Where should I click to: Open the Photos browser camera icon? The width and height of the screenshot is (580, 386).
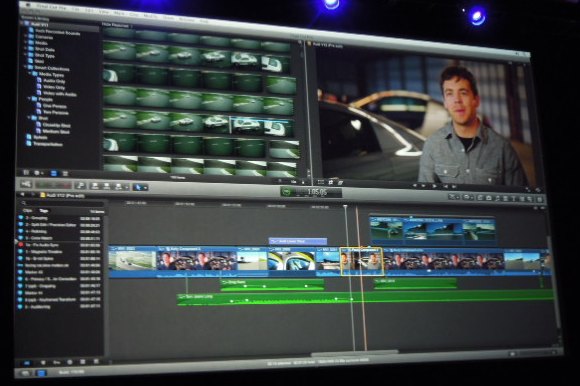click(489, 199)
